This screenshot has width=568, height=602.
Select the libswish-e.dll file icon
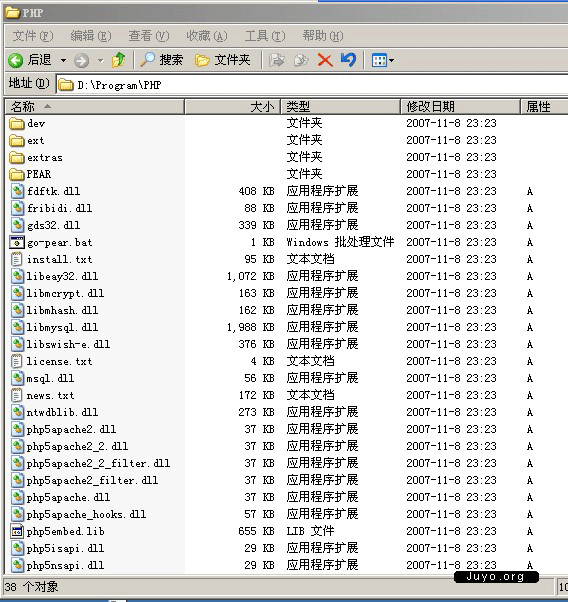pos(17,344)
